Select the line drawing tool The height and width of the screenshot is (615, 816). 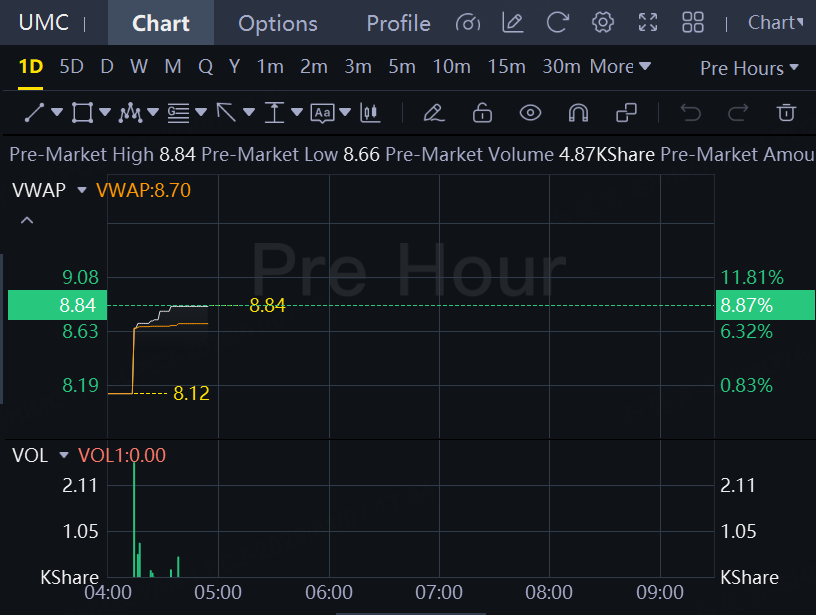[x=34, y=112]
